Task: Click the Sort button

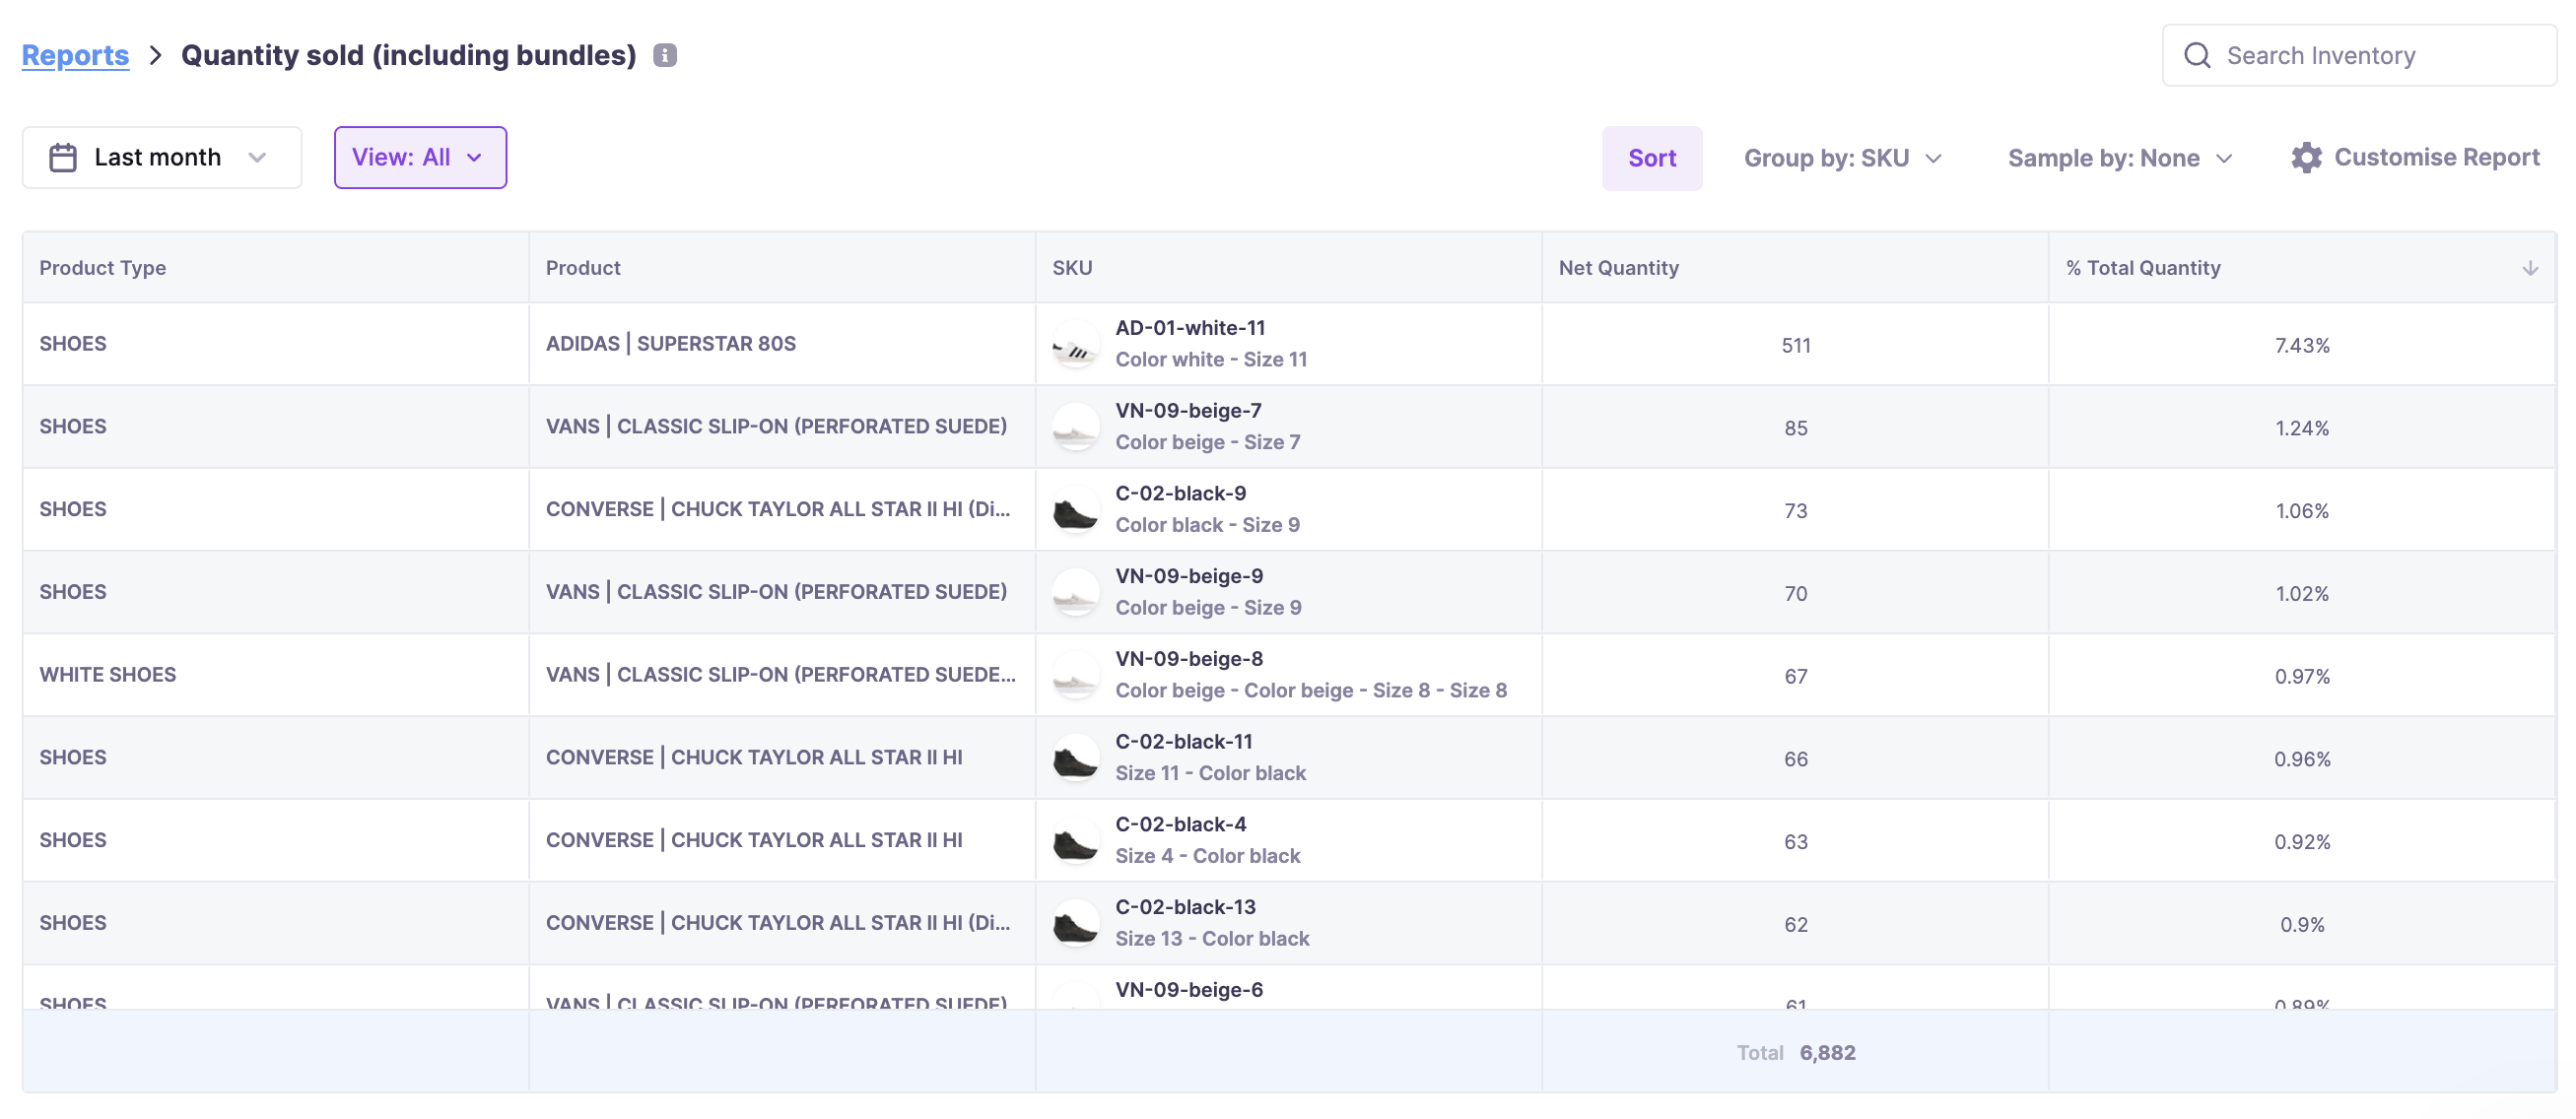Action: [x=1652, y=158]
